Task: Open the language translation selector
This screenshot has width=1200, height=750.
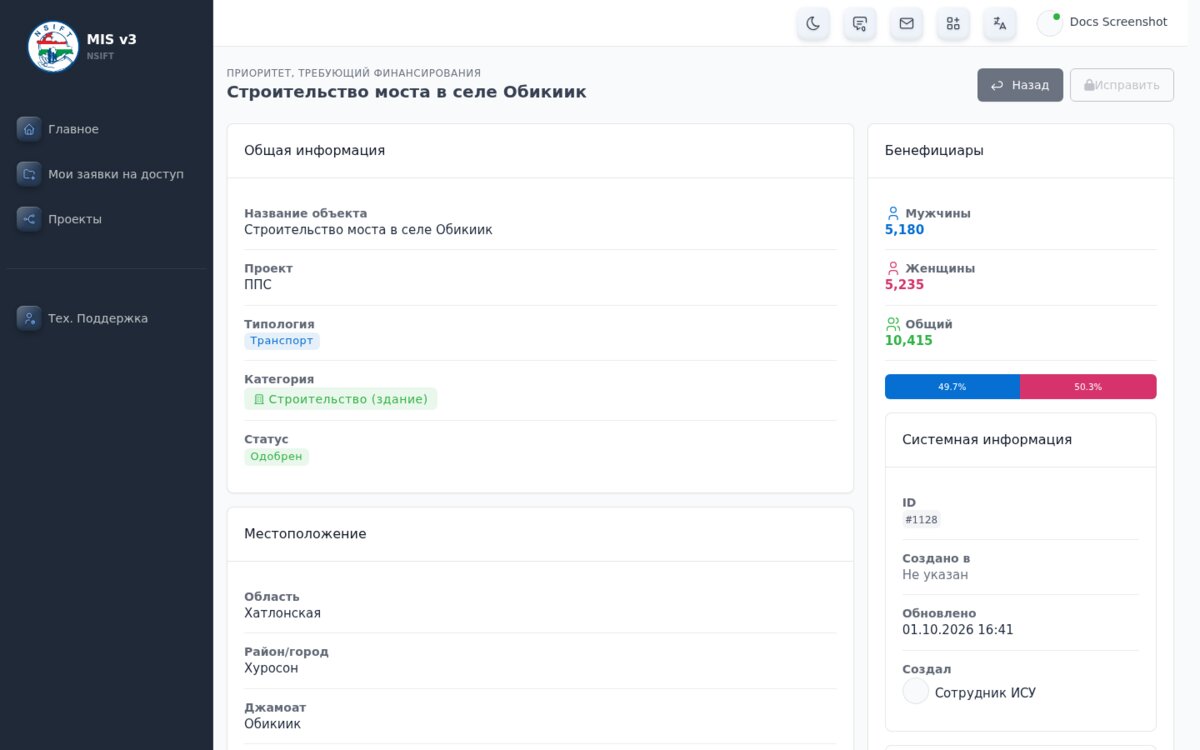Action: 1000,23
